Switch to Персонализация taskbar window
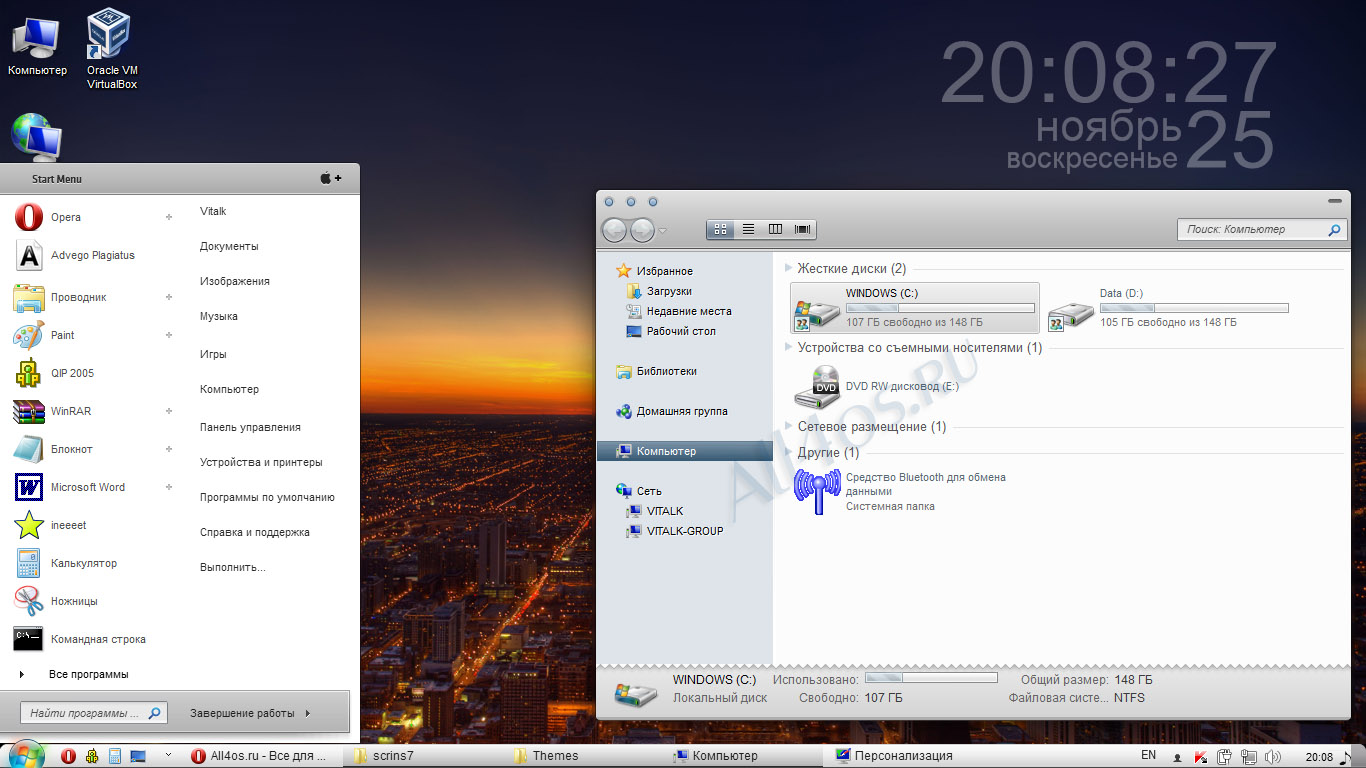Image resolution: width=1366 pixels, height=768 pixels. point(903,756)
